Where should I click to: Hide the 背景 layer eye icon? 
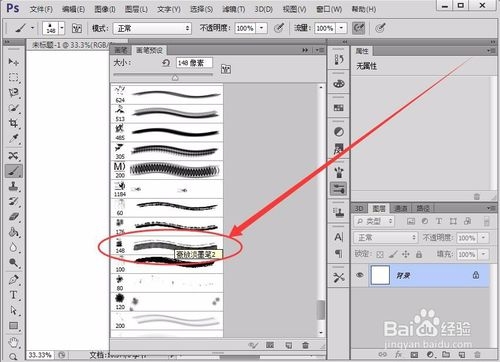pos(360,275)
